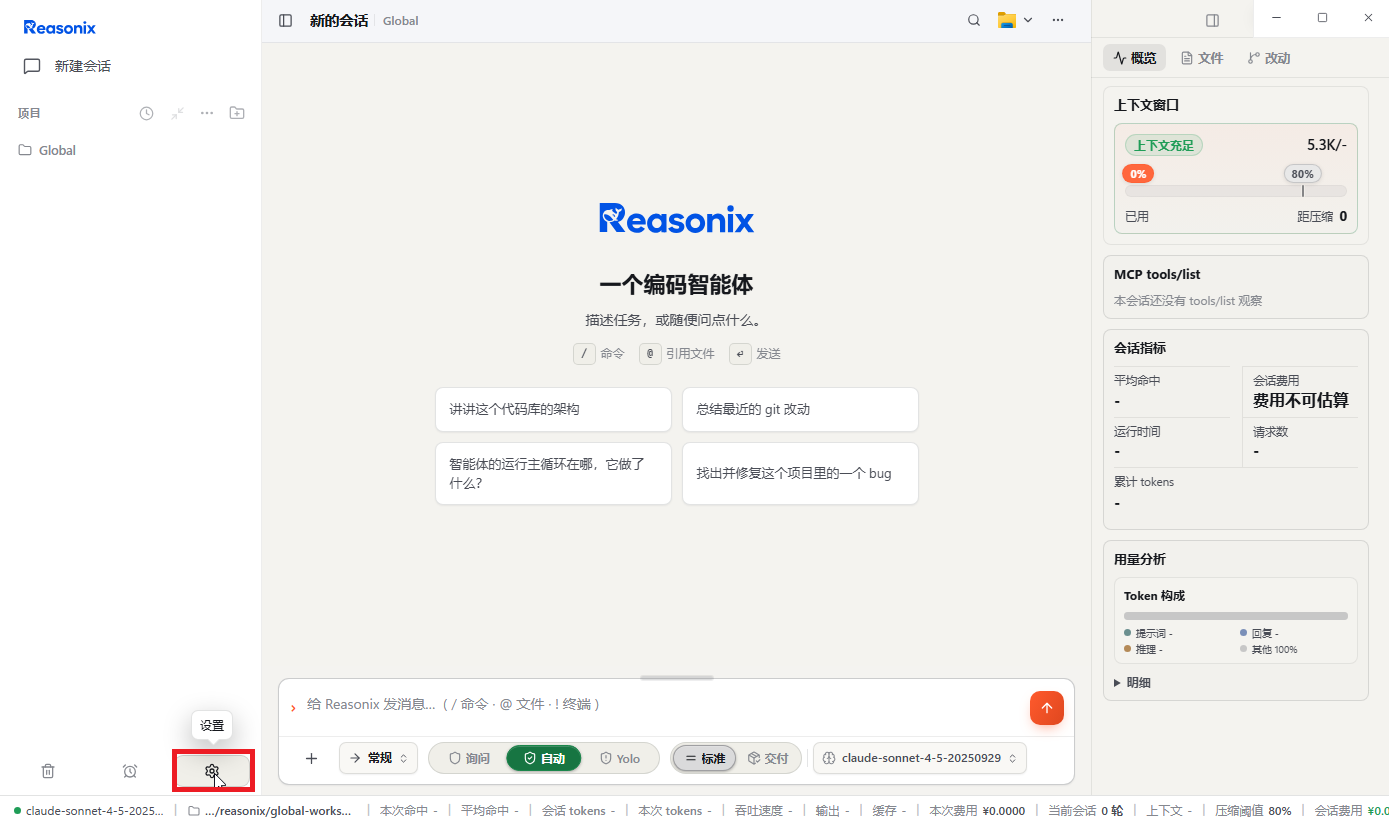Toggle the right side panel icon
This screenshot has width=1389, height=823.
click(x=1212, y=20)
